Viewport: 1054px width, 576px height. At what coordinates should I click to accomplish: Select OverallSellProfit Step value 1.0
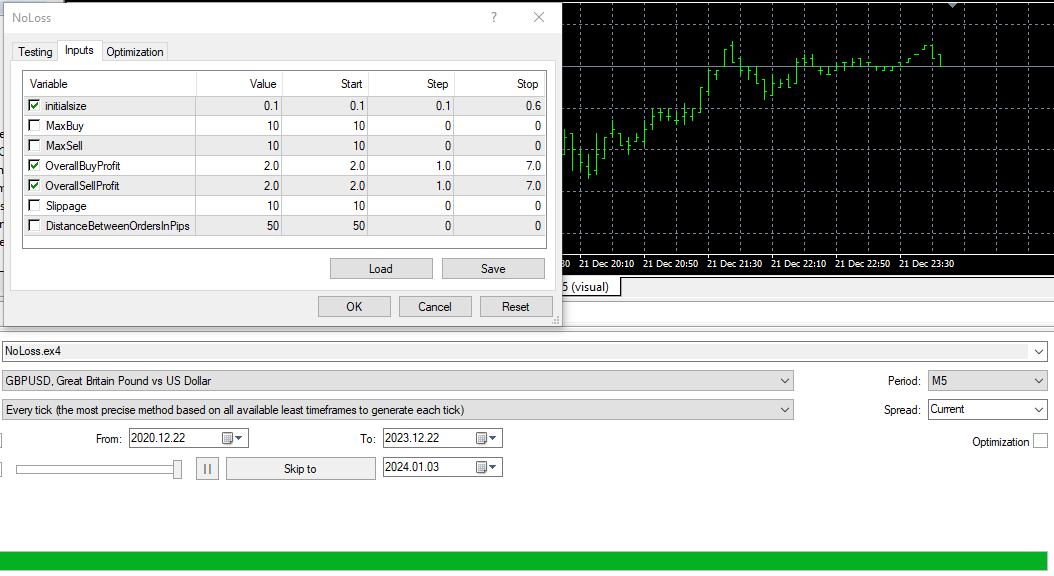tap(411, 186)
